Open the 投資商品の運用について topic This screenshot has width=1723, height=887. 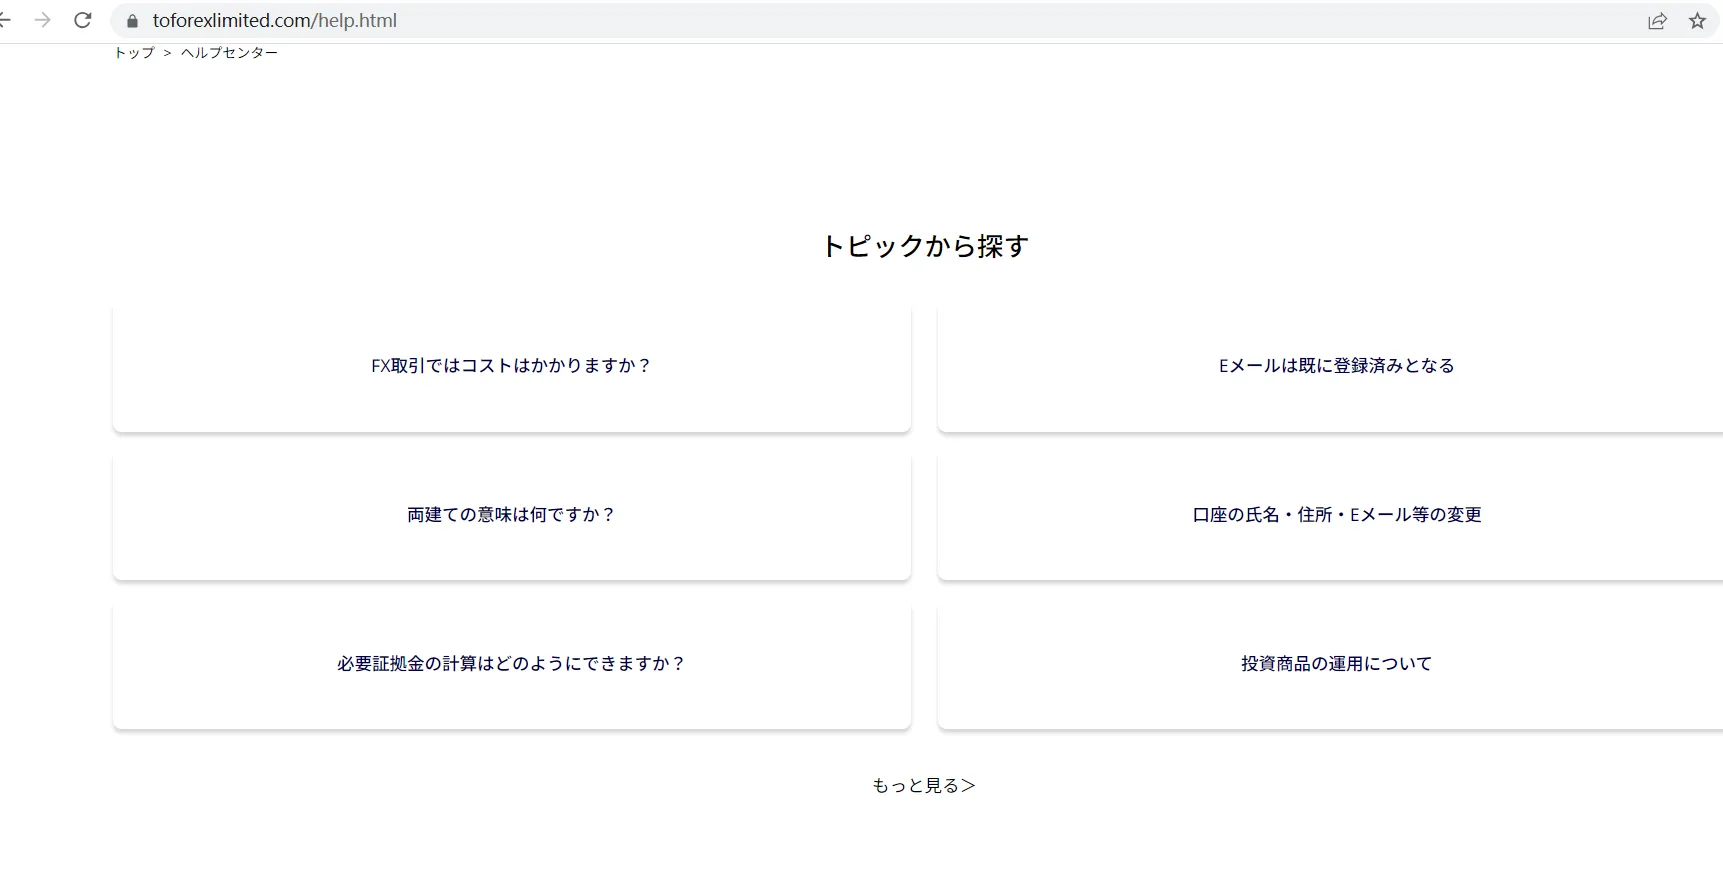1330,664
